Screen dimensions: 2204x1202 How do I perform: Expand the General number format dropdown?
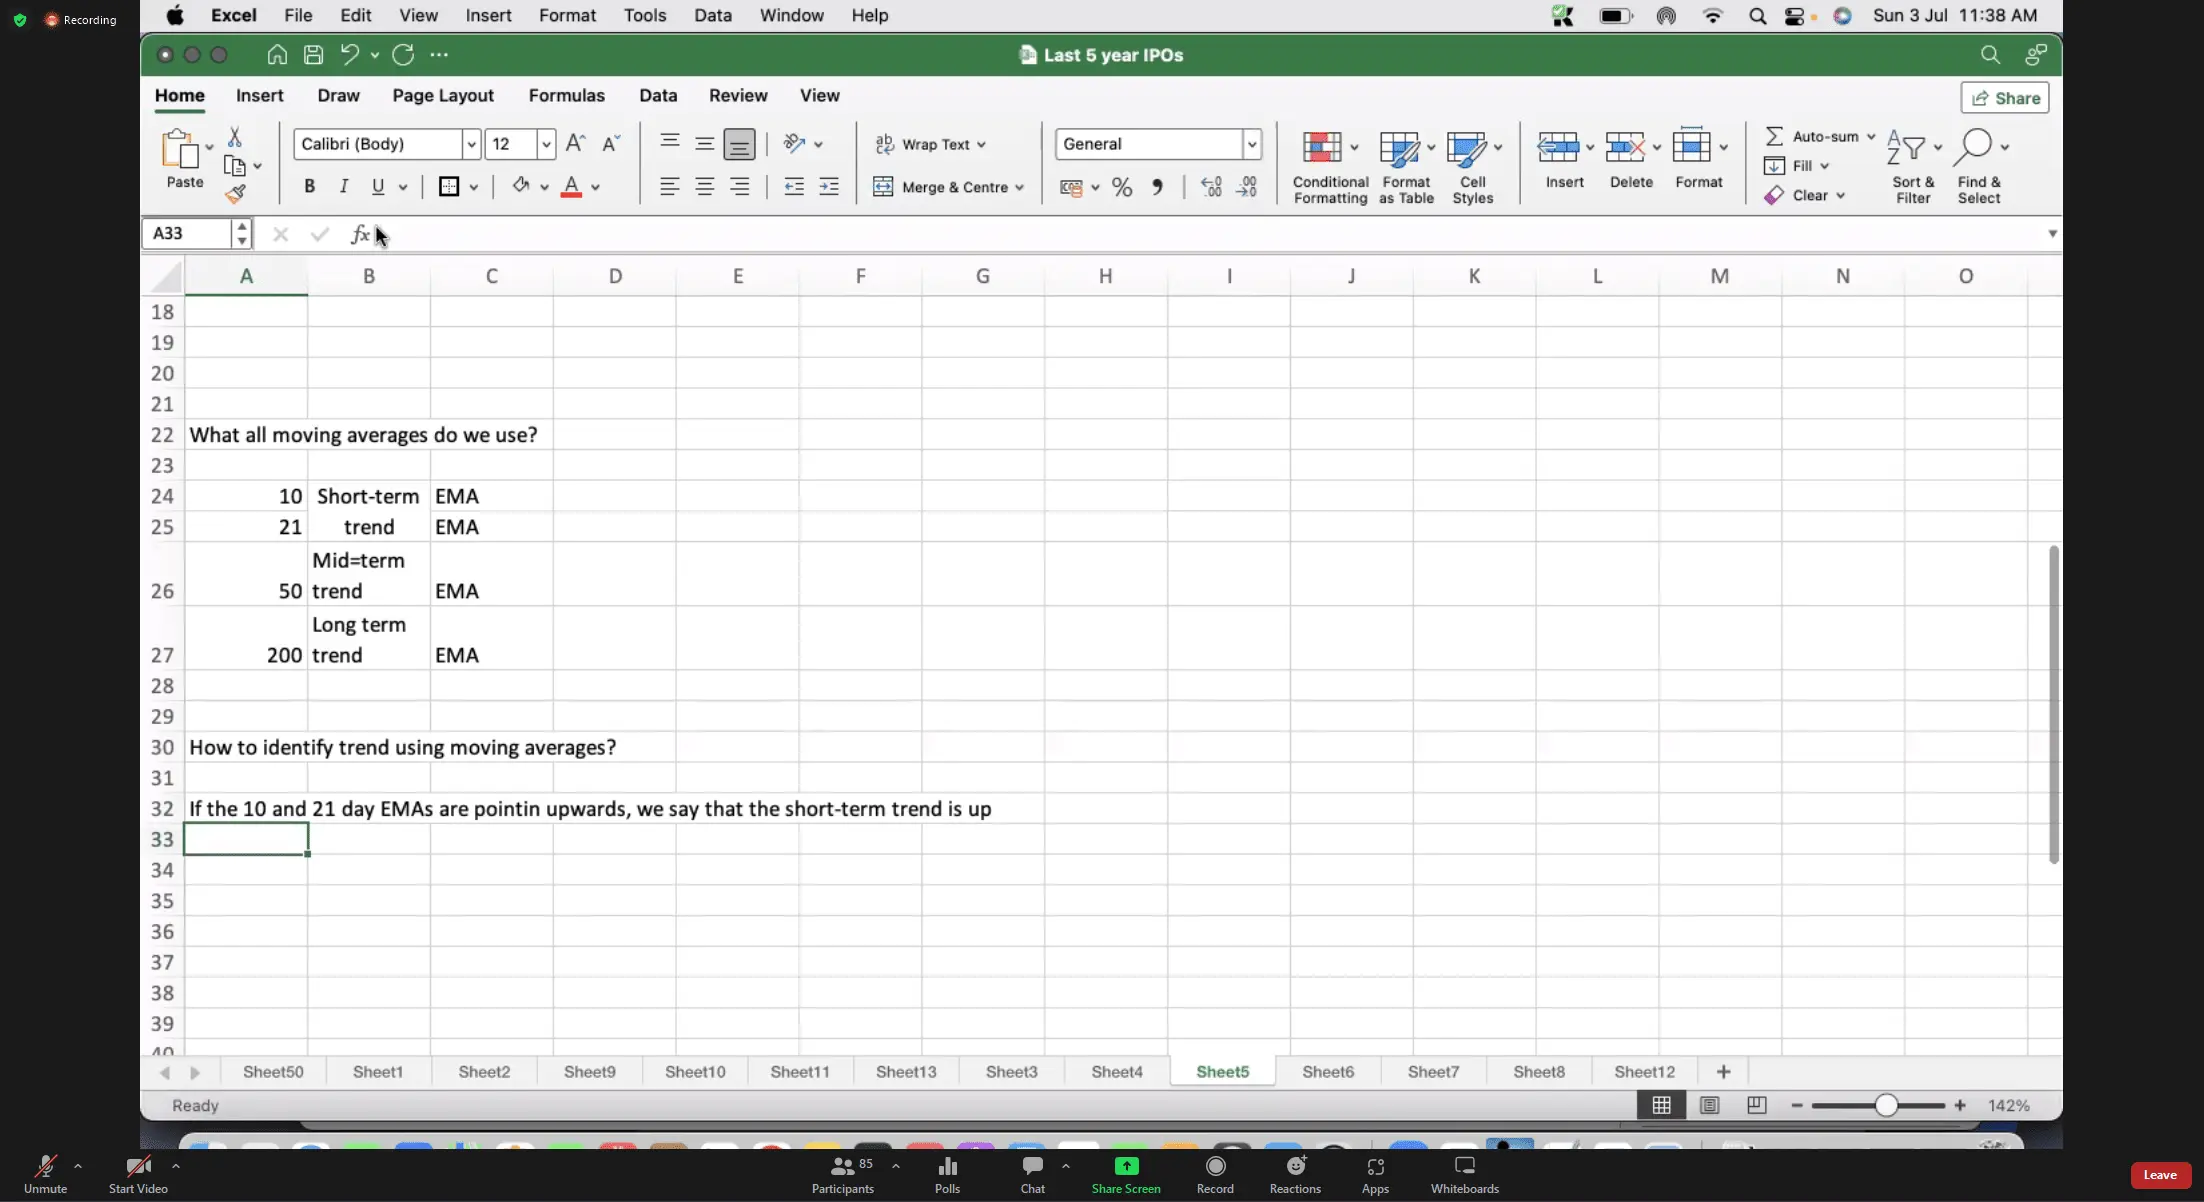(1251, 144)
